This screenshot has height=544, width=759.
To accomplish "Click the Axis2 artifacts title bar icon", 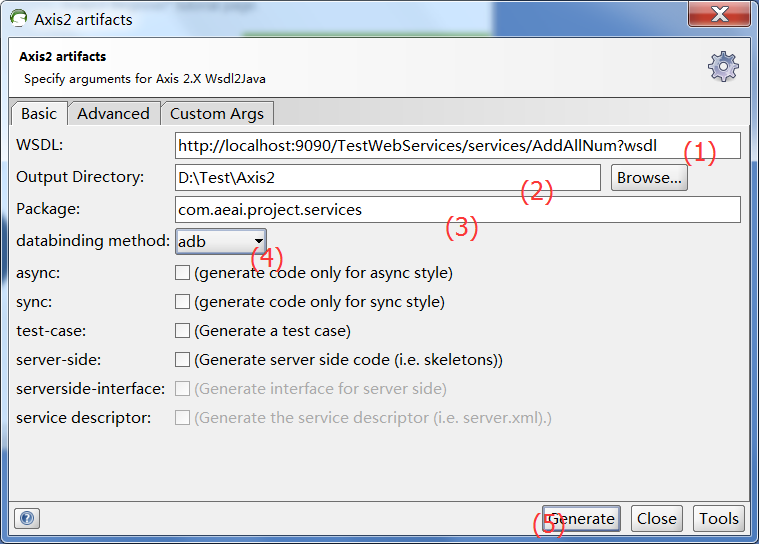I will coord(18,18).
